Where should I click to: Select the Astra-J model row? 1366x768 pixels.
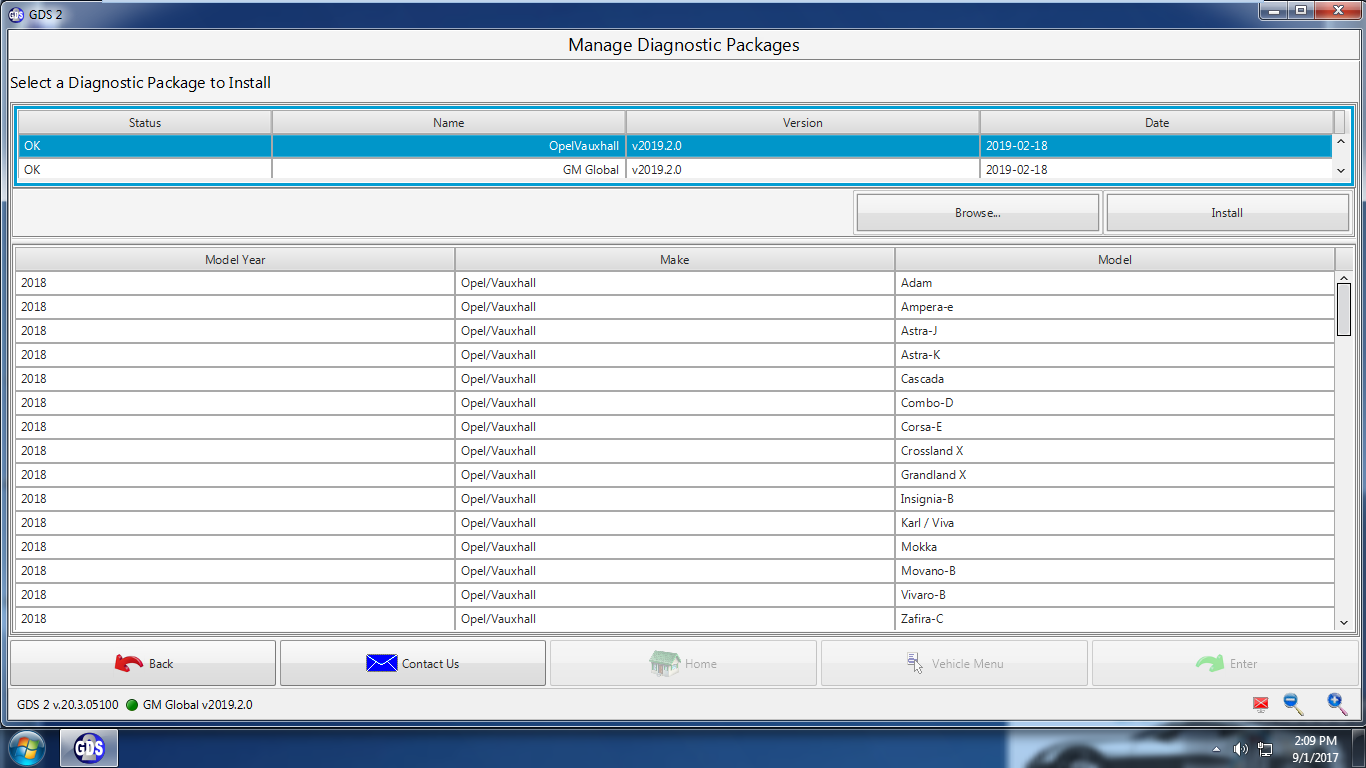pyautogui.click(x=675, y=331)
